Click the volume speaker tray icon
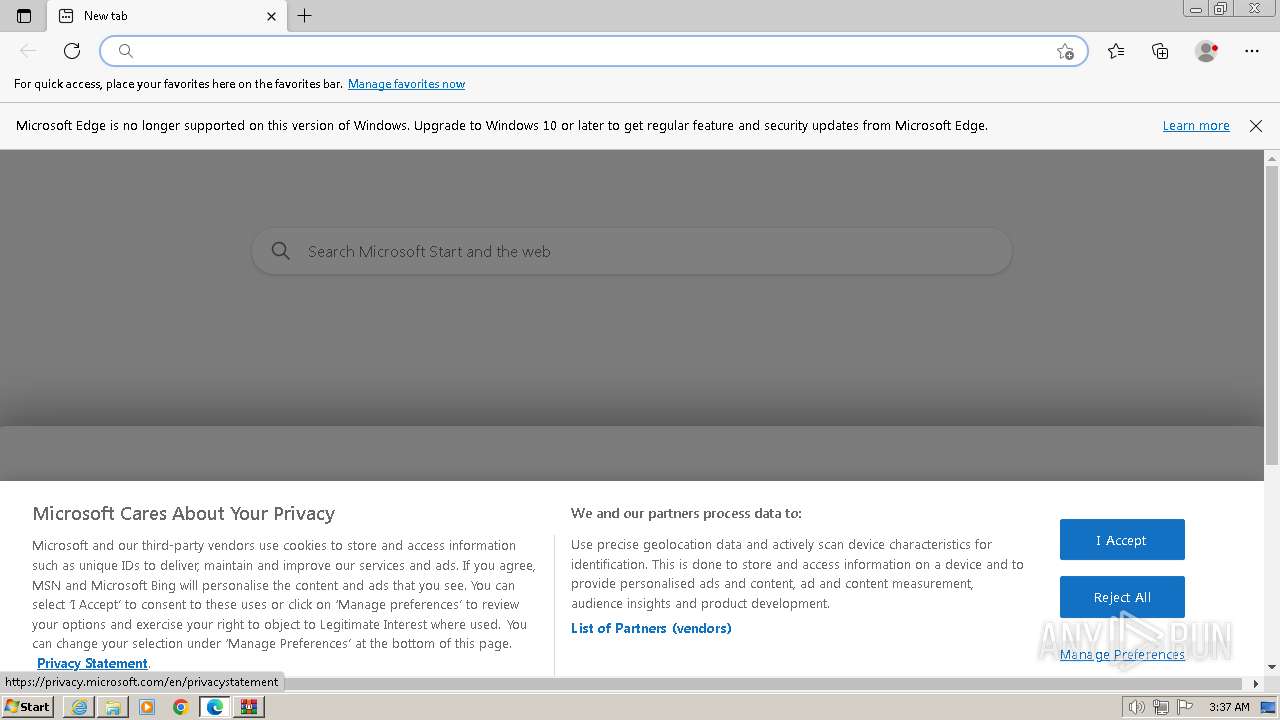1280x720 pixels. click(1137, 707)
